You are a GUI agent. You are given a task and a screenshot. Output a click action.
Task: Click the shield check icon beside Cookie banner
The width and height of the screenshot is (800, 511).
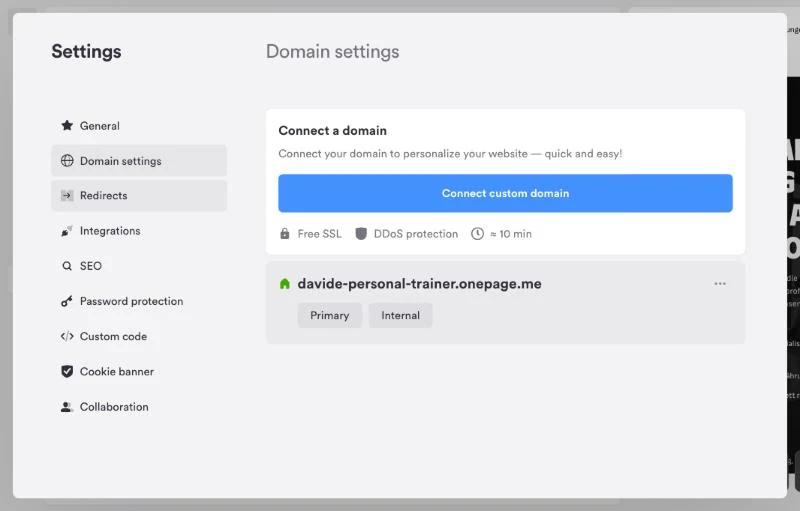[x=67, y=371]
